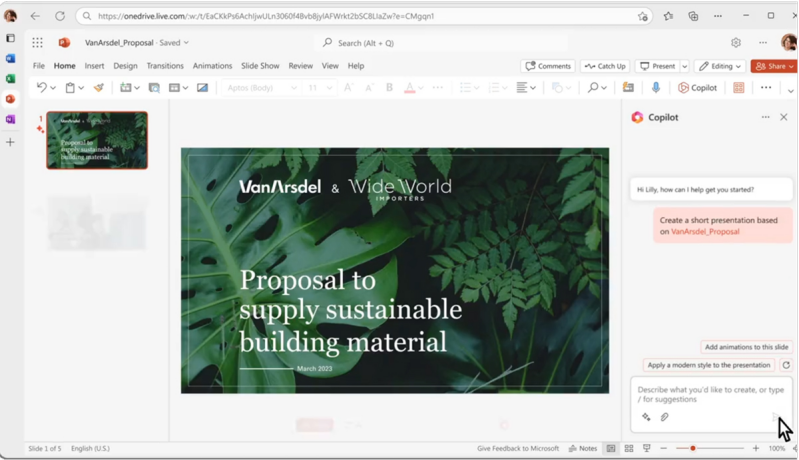Click the attach paperclip icon in Copilot
The height and width of the screenshot is (460, 799).
point(664,417)
